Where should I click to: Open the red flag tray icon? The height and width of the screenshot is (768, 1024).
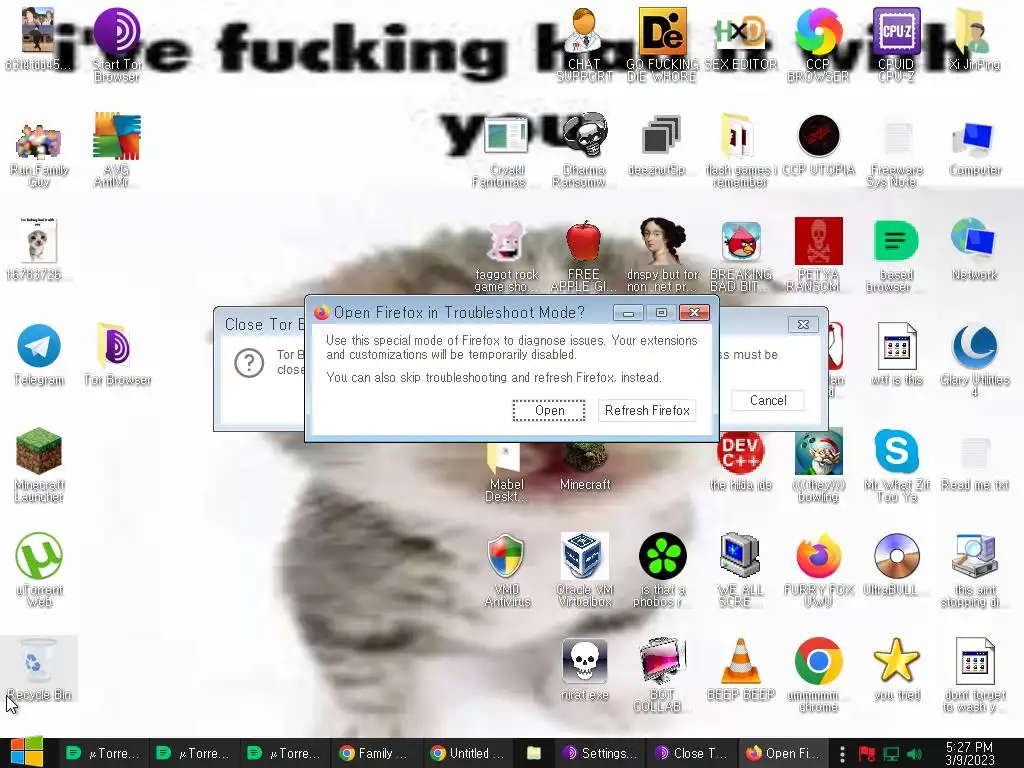[x=867, y=754]
